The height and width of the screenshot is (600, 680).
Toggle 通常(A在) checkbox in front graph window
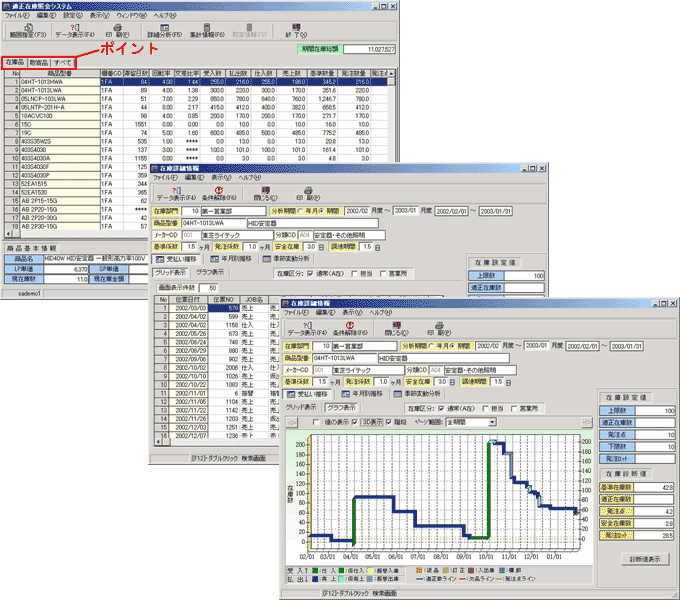(441, 408)
